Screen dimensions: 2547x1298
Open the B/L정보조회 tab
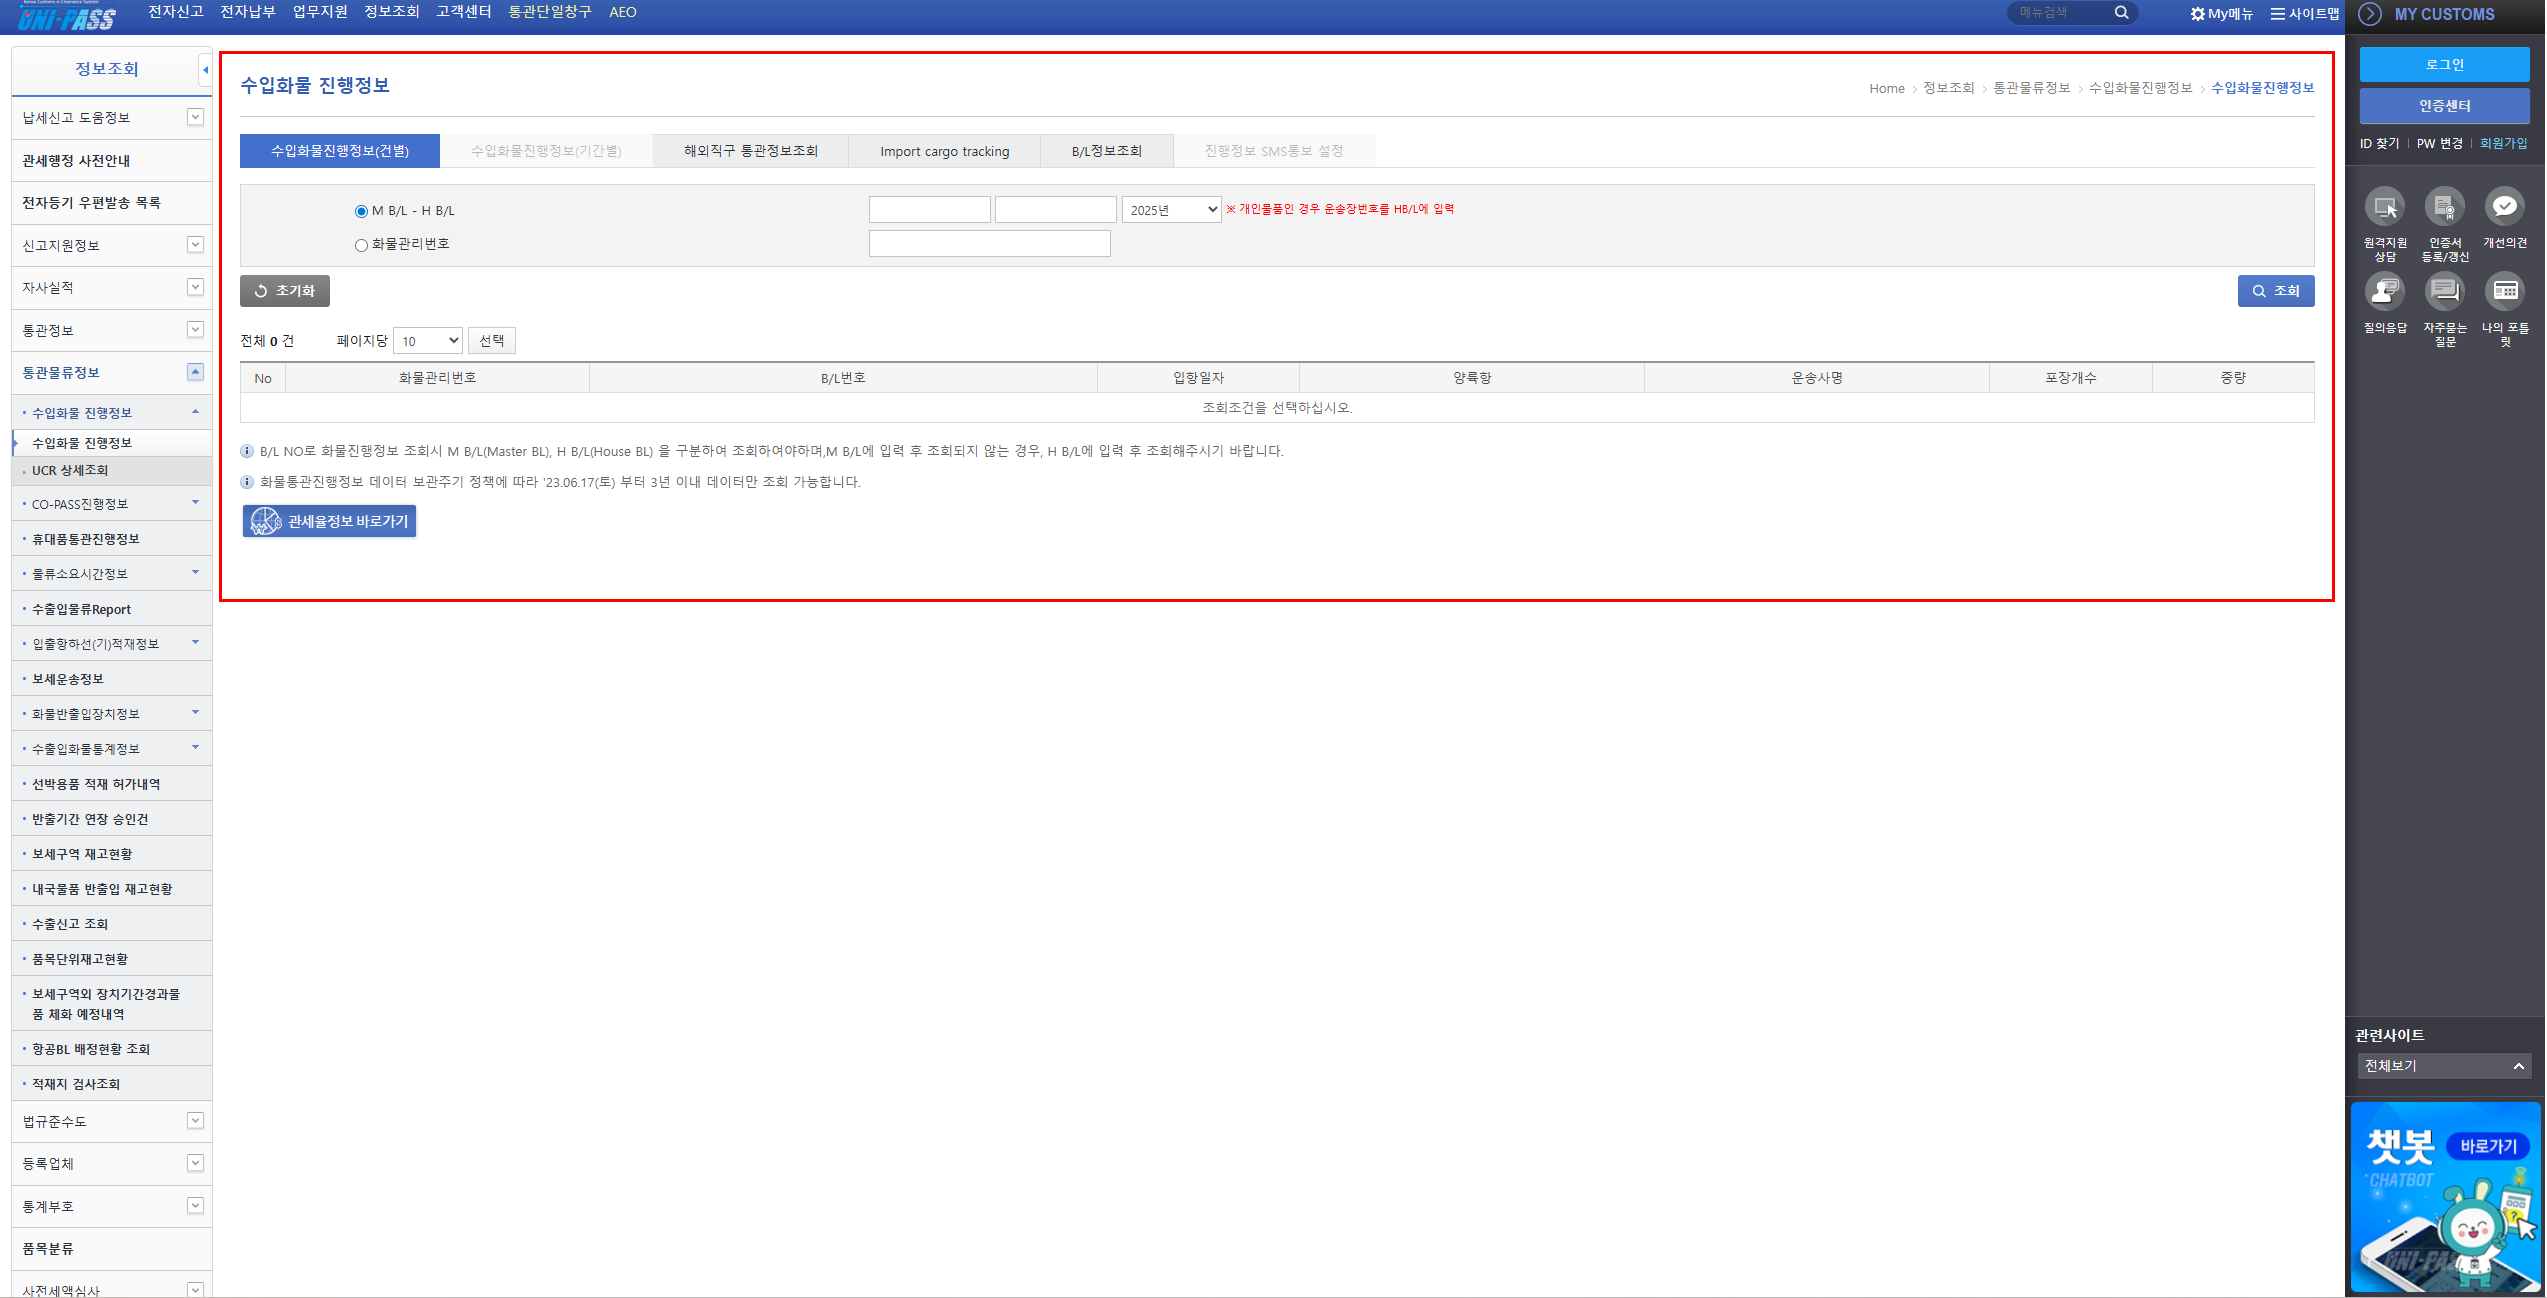coord(1106,151)
